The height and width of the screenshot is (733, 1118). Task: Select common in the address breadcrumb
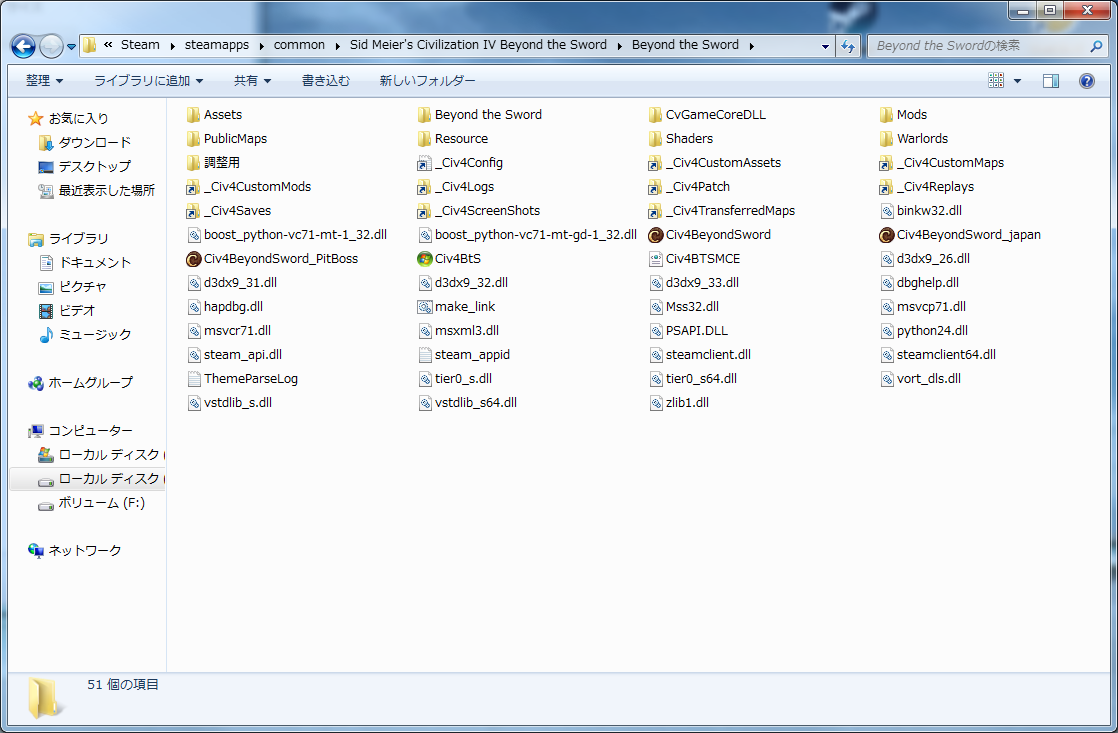[299, 45]
